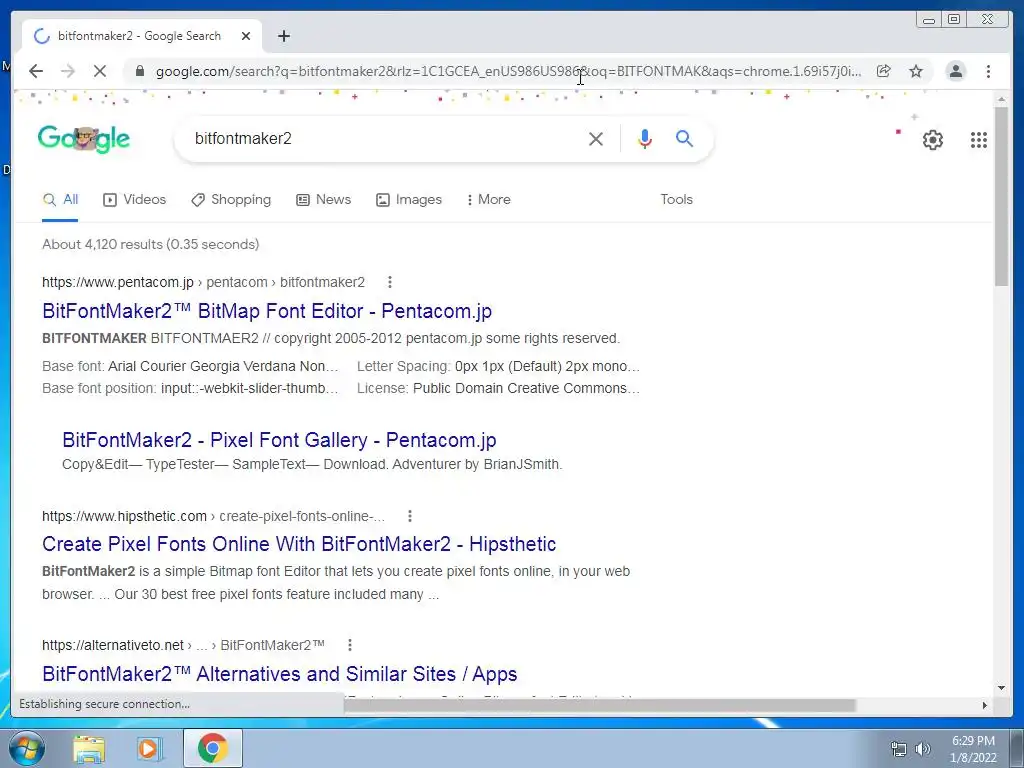Click the https://www.pentacom.jp breadcrumb URL
The image size is (1024, 768).
[x=118, y=282]
